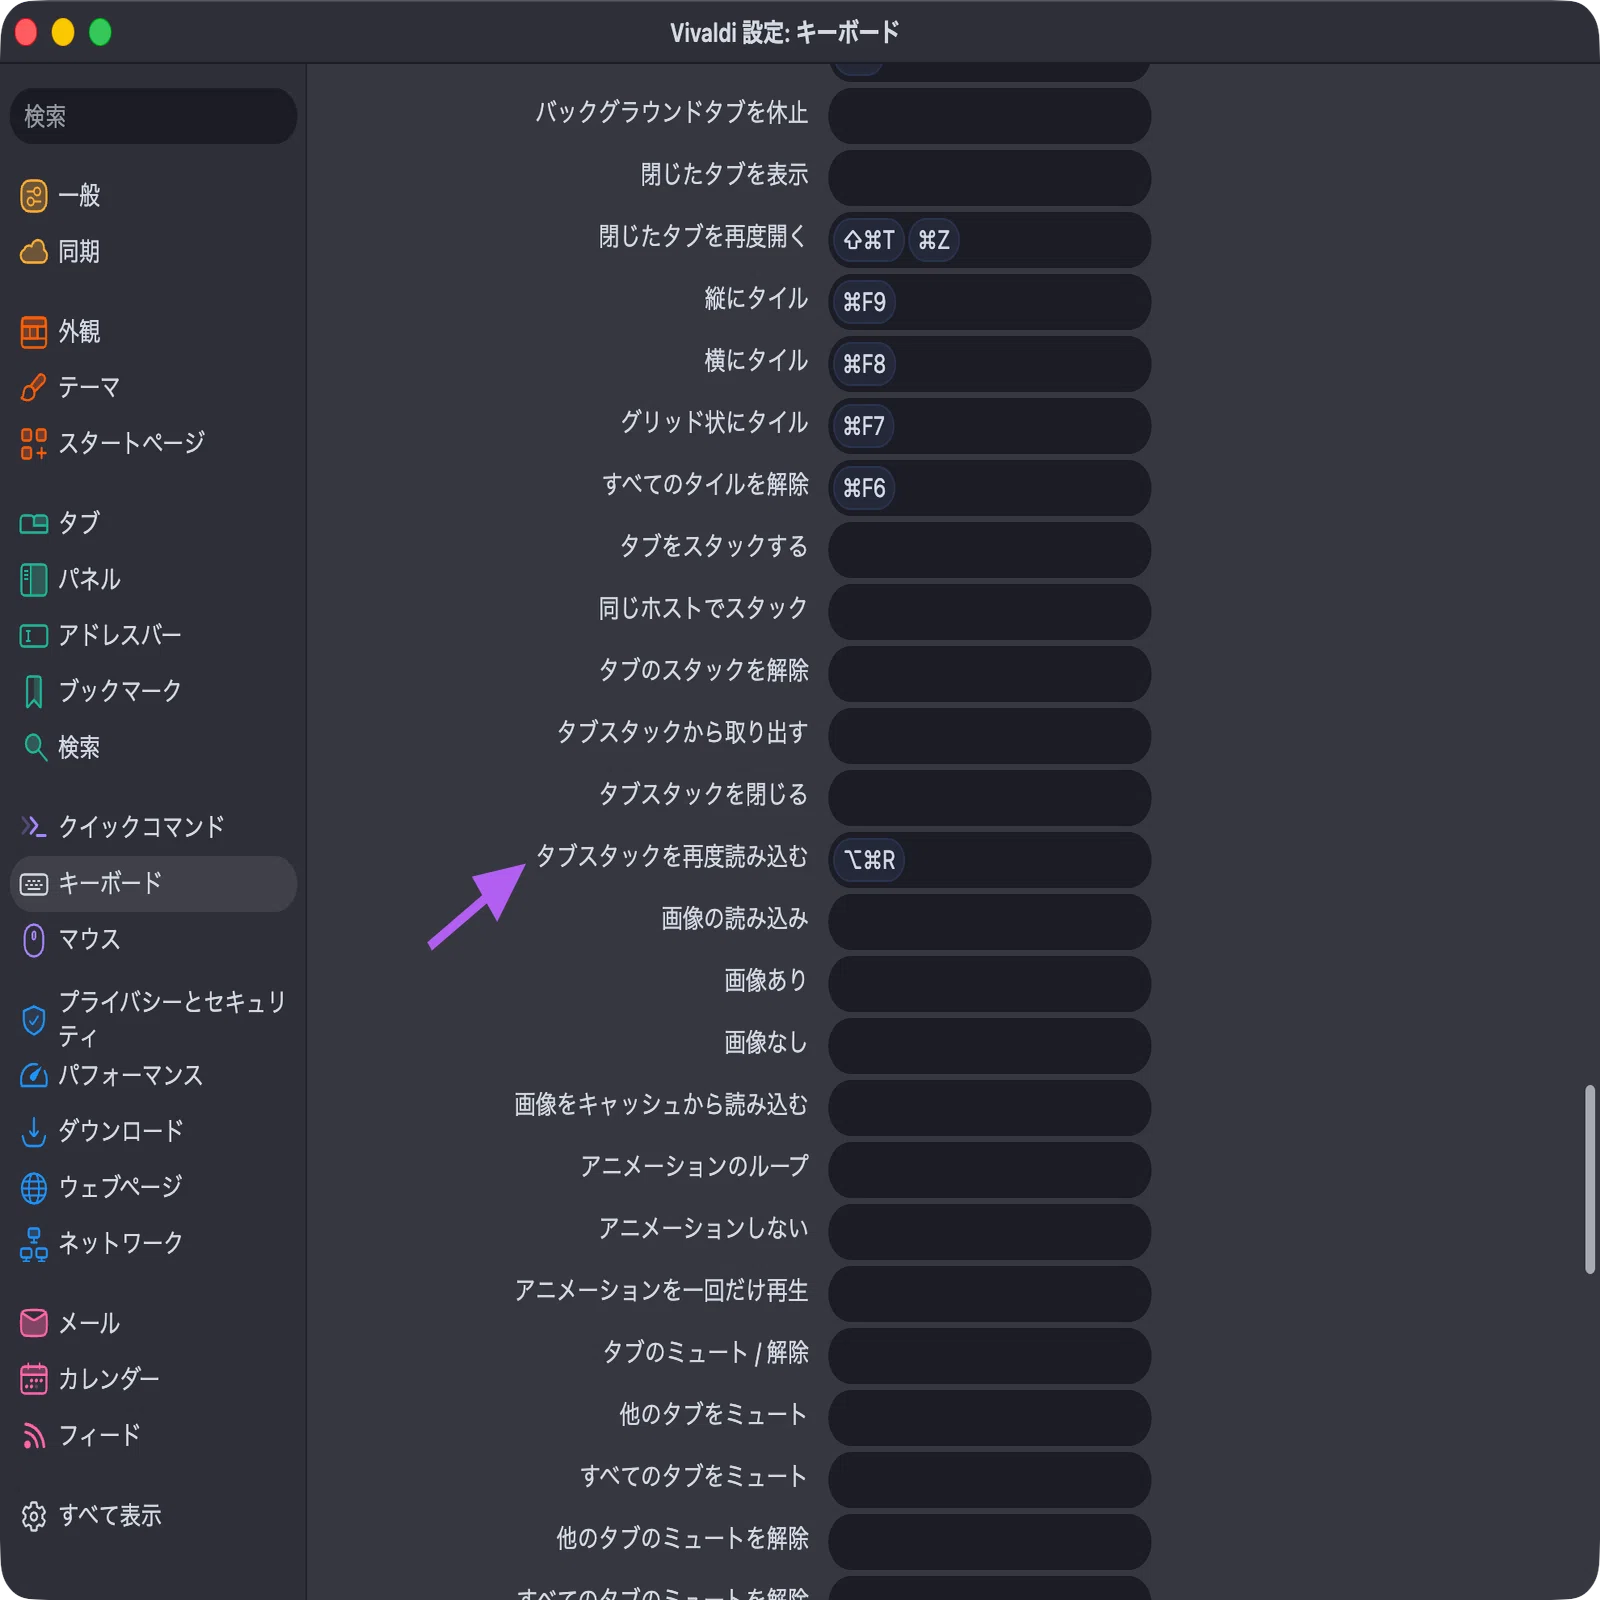The image size is (1600, 1600).
Task: Open the テーマ settings section
Action: tap(153, 388)
